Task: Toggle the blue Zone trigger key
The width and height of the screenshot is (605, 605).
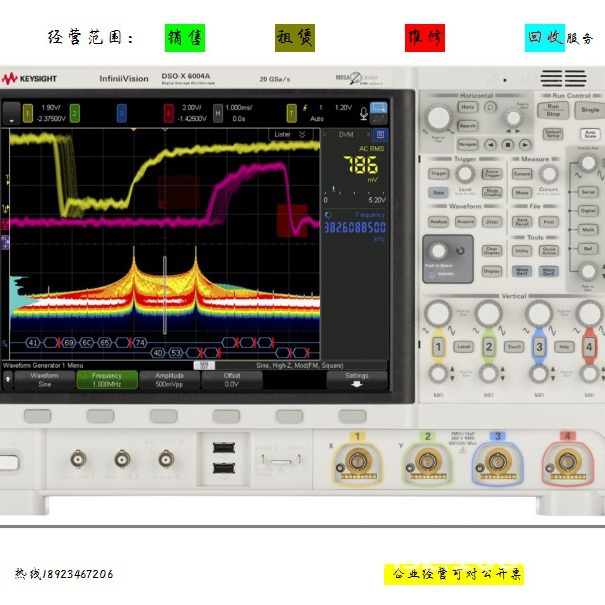Action: pos(438,192)
